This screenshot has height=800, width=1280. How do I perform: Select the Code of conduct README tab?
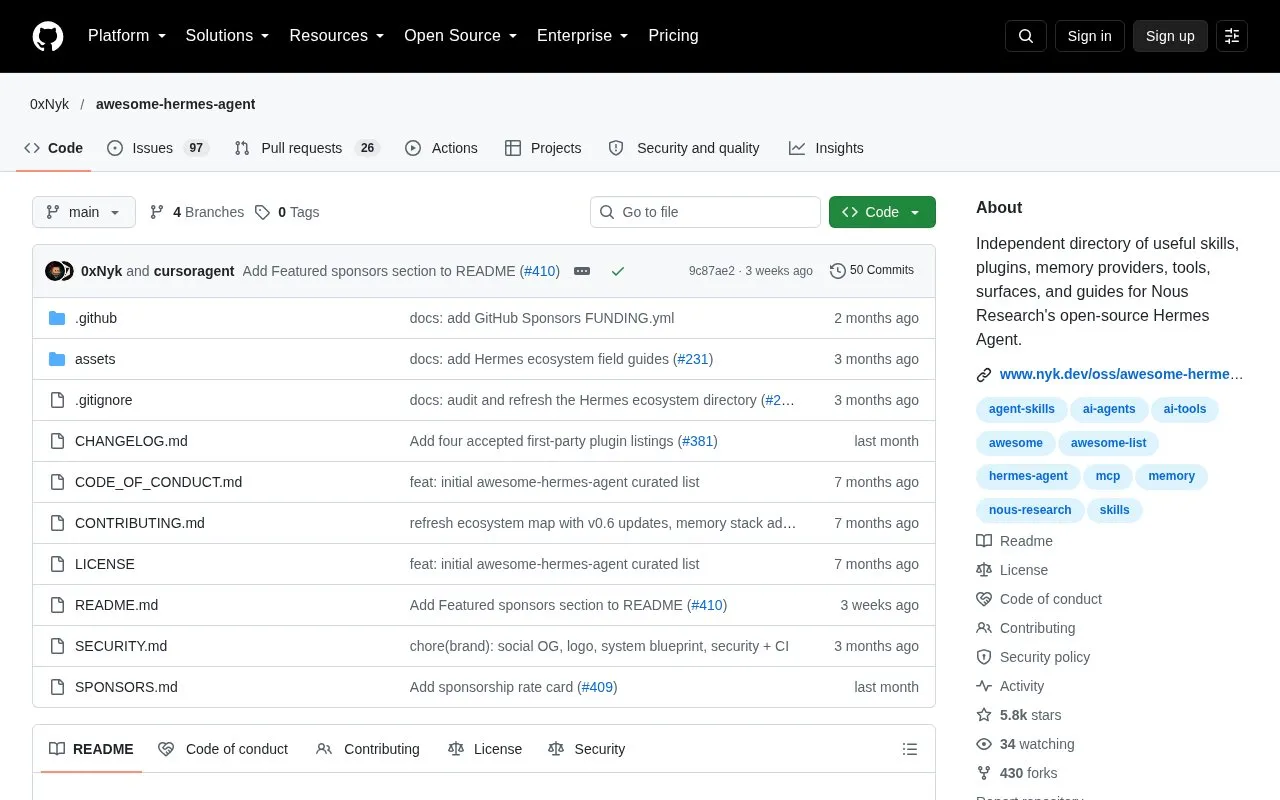223,749
